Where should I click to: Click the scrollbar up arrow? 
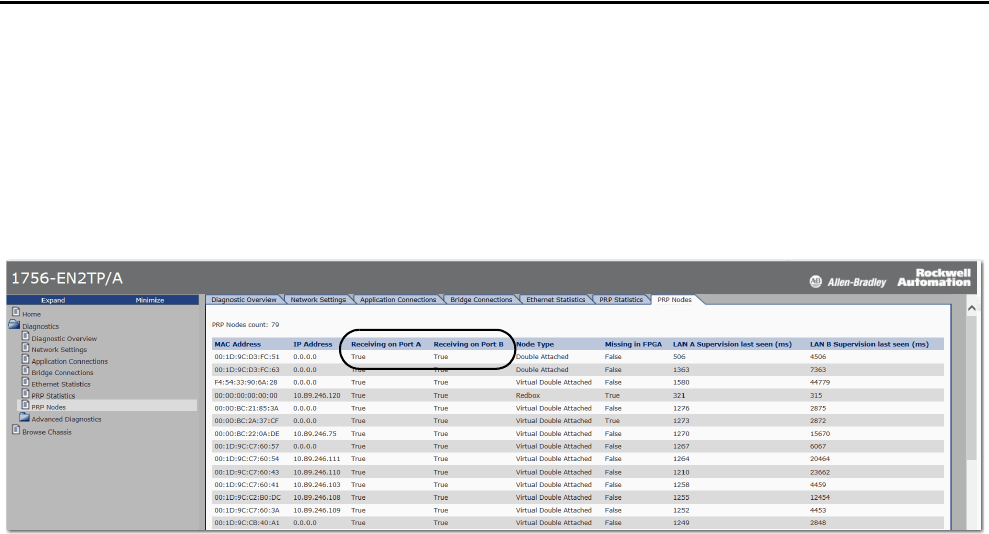[971, 308]
